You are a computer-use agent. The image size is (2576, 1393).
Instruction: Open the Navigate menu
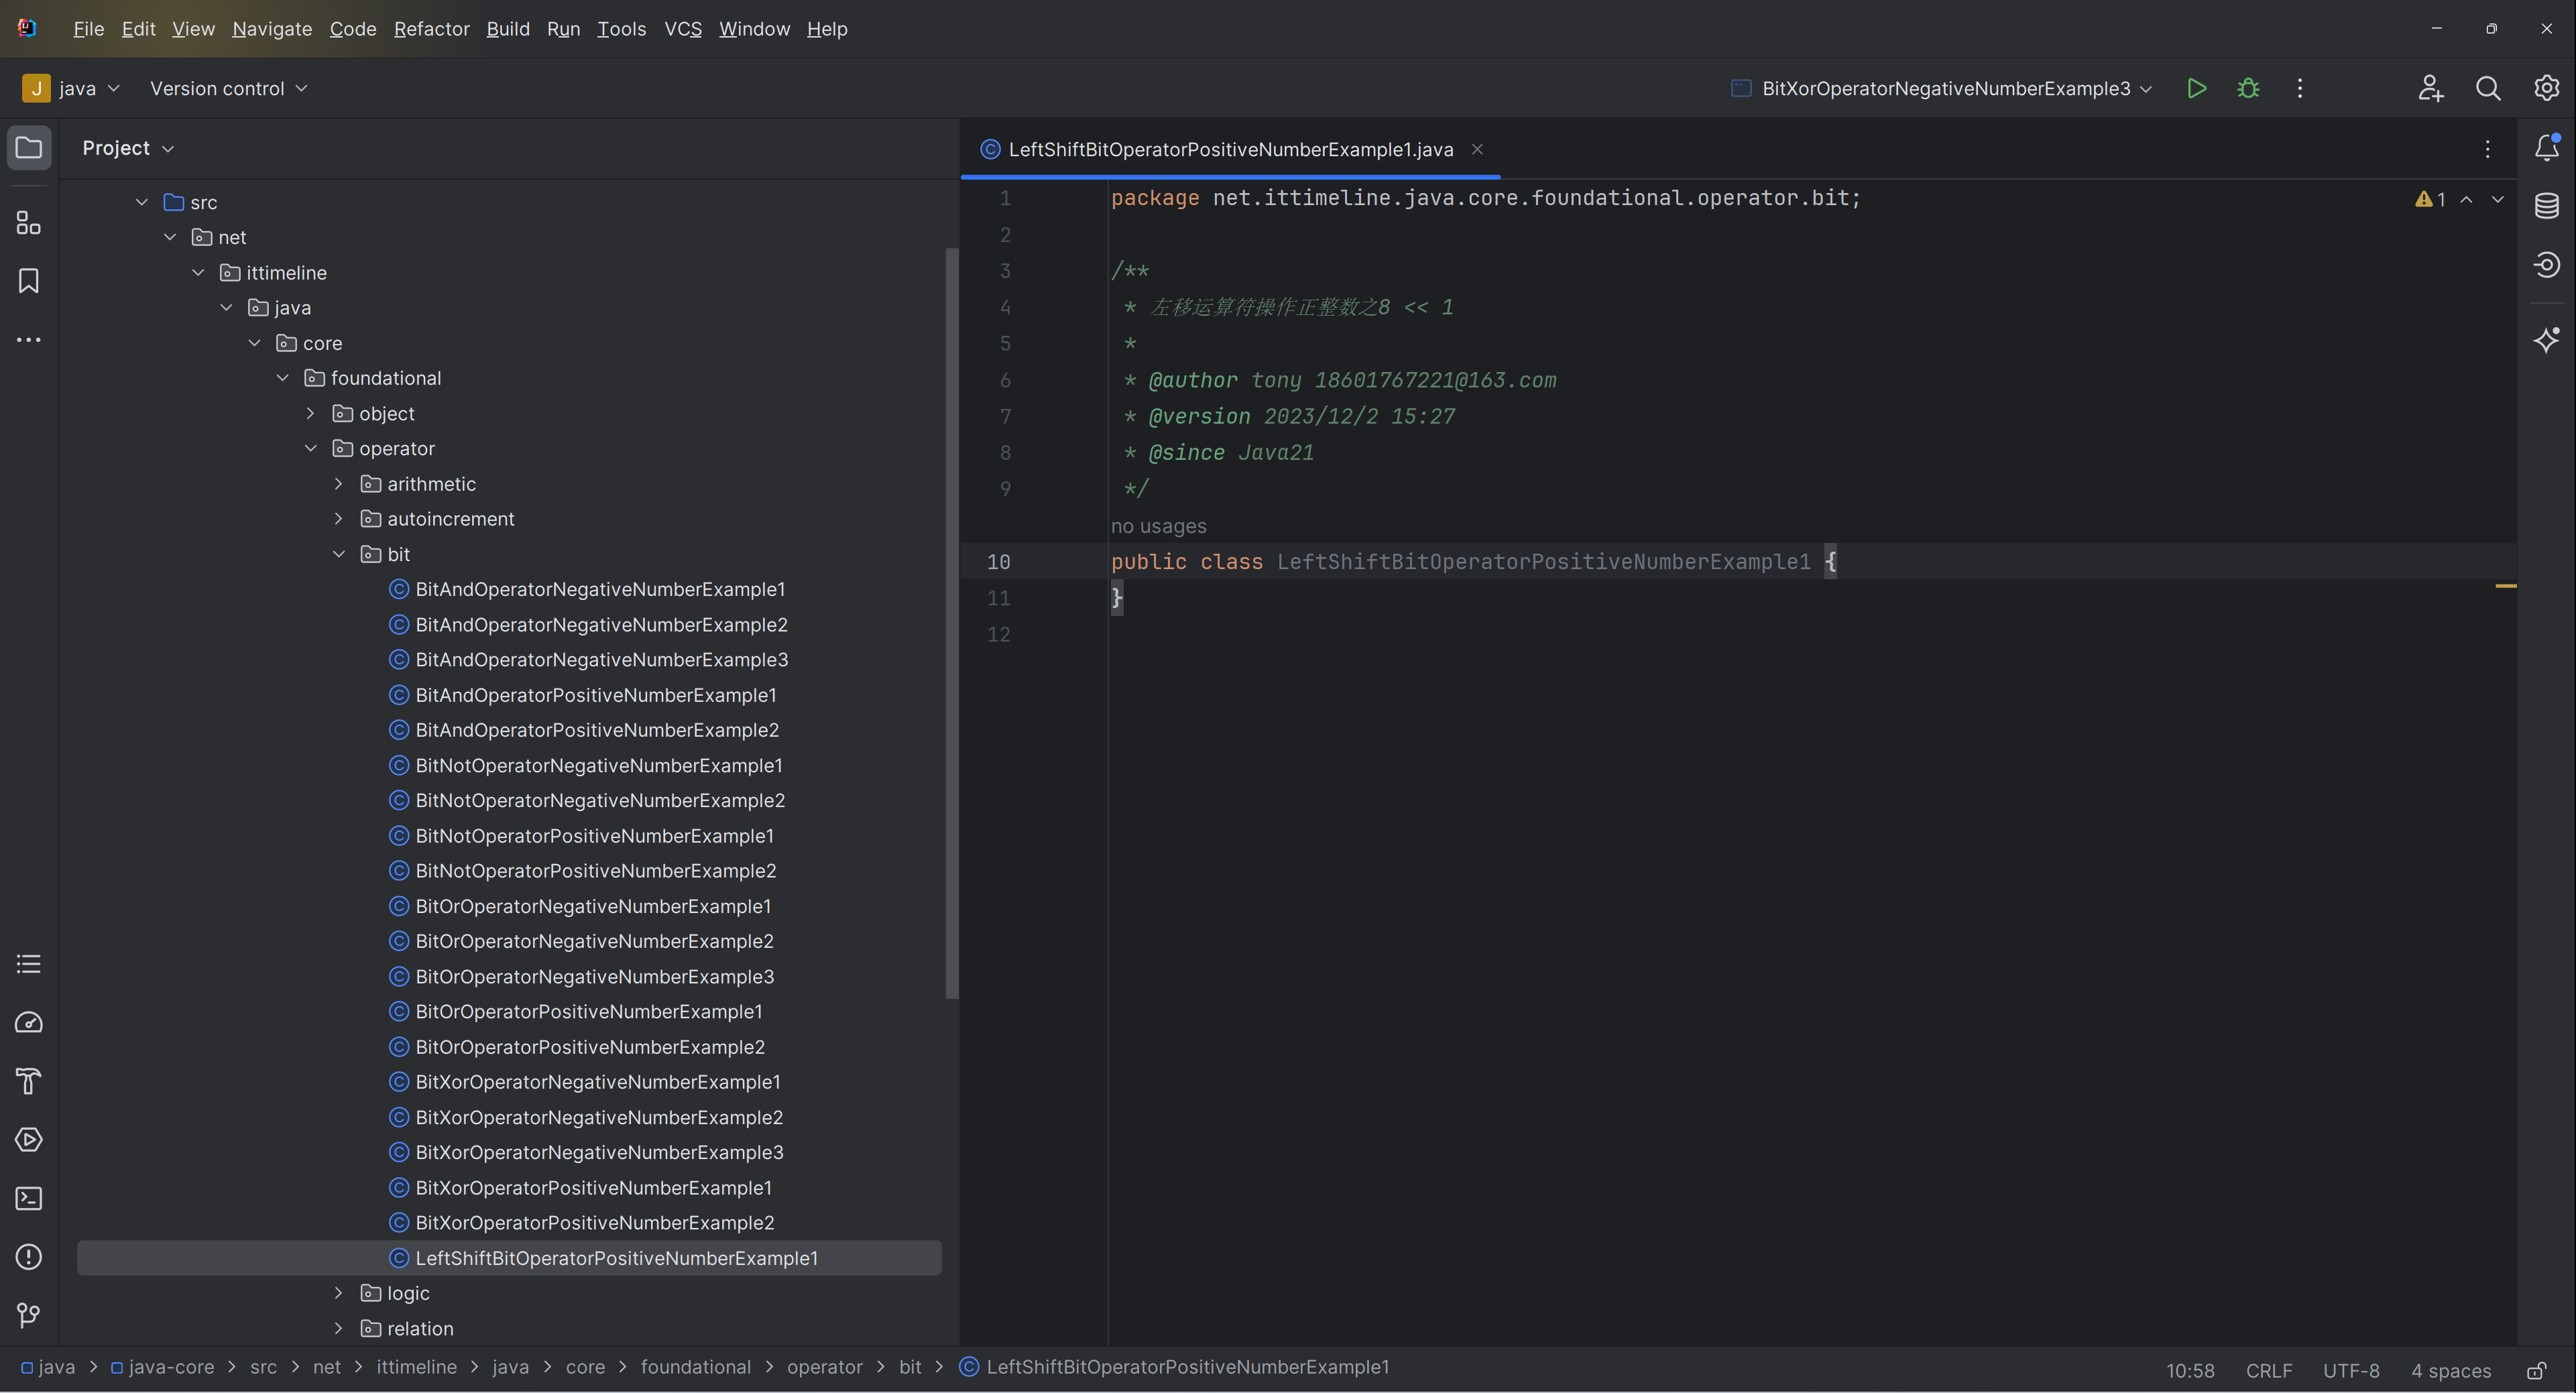(x=272, y=29)
